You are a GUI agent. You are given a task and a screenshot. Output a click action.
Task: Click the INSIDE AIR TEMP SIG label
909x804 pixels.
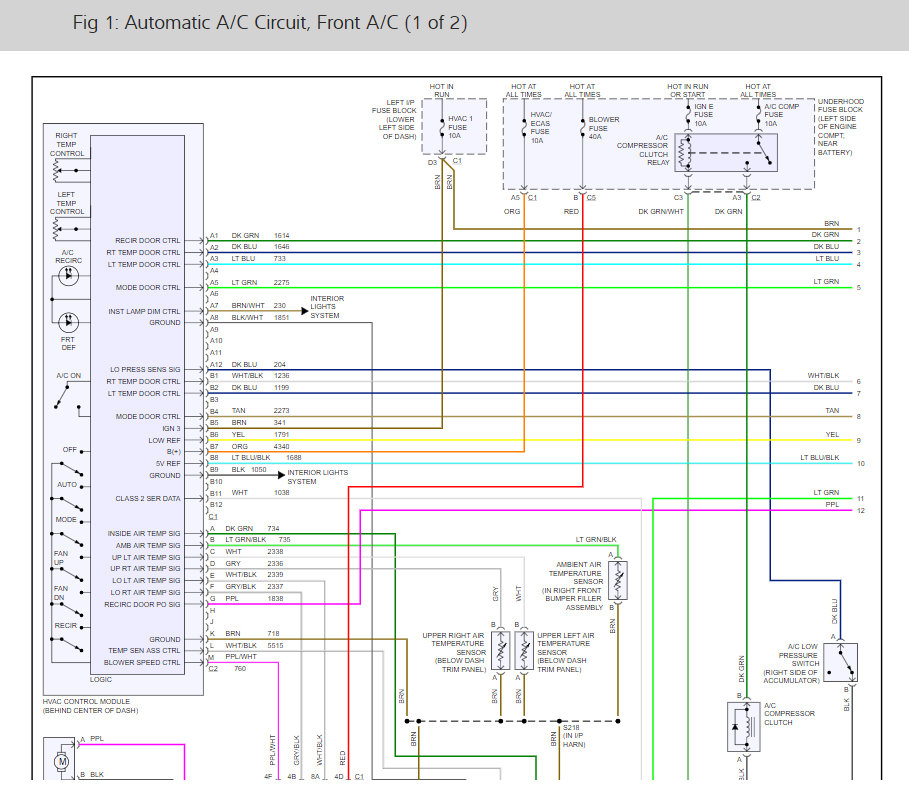tap(144, 533)
